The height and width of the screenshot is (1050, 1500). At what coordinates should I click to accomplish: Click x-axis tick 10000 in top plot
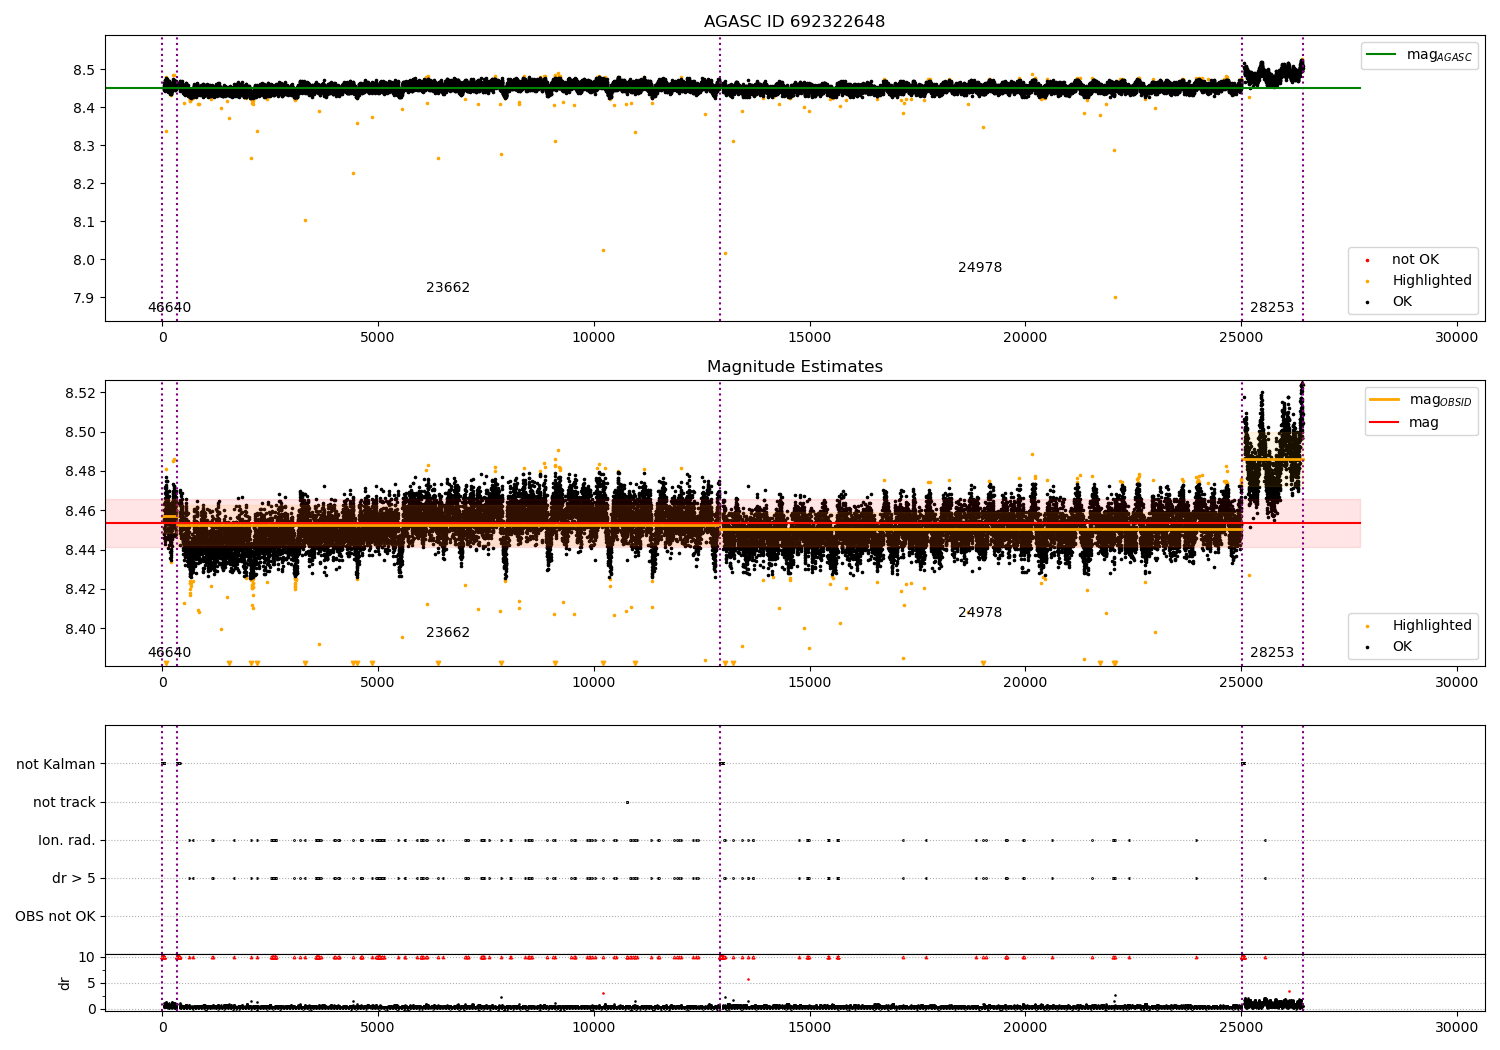pyautogui.click(x=594, y=338)
